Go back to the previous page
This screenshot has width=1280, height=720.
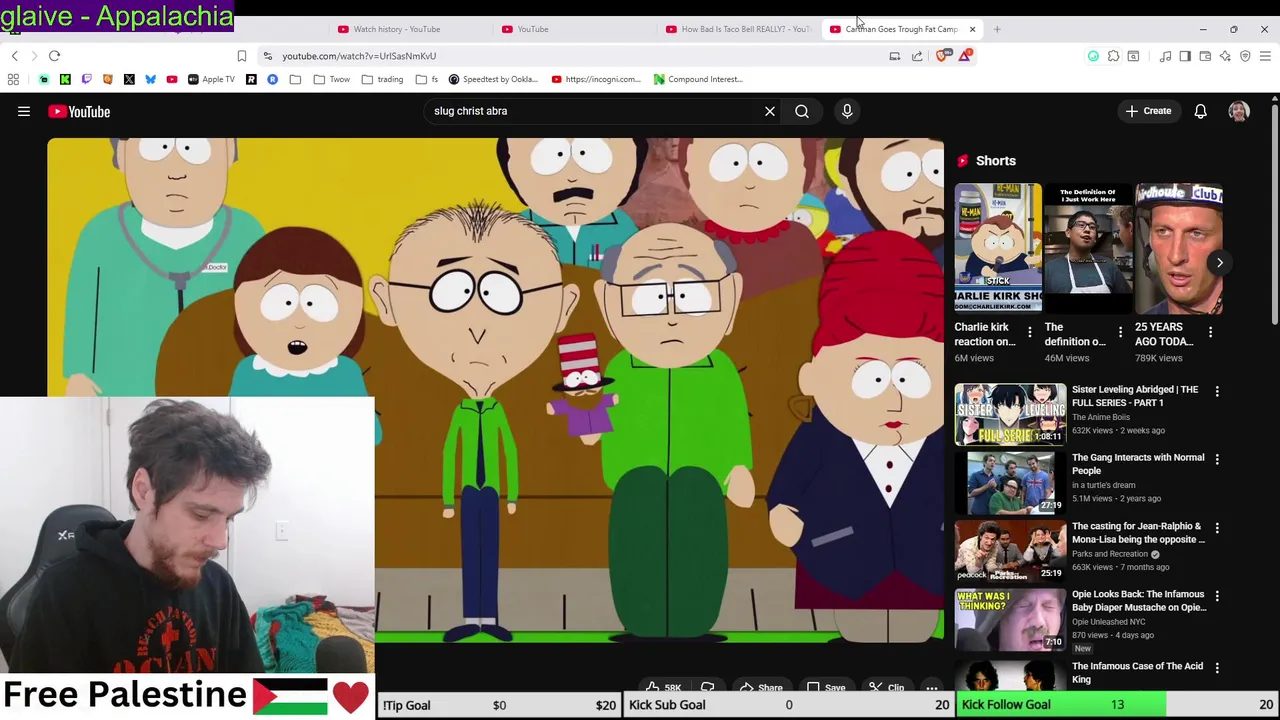pos(14,56)
